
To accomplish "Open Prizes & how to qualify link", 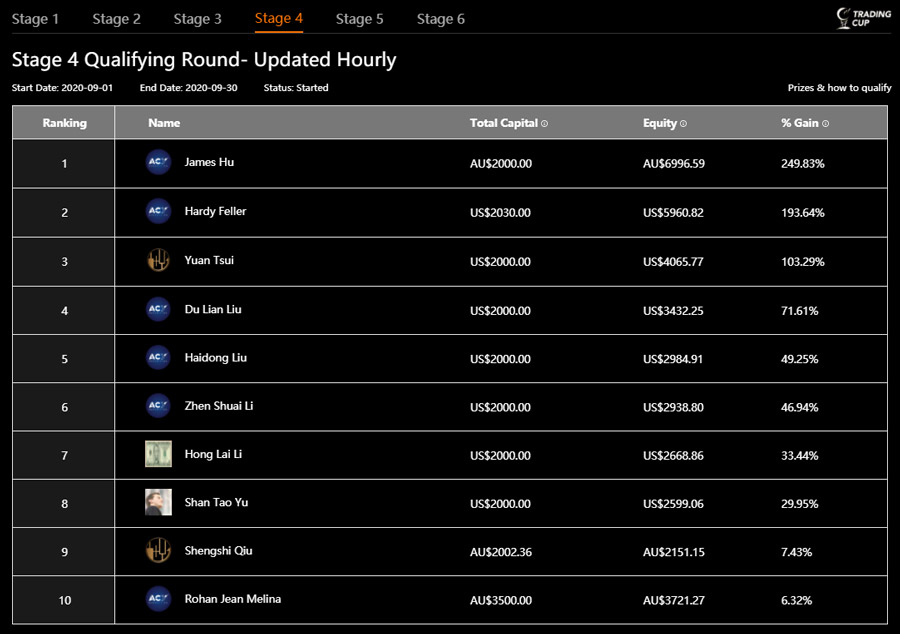I will tap(839, 88).
